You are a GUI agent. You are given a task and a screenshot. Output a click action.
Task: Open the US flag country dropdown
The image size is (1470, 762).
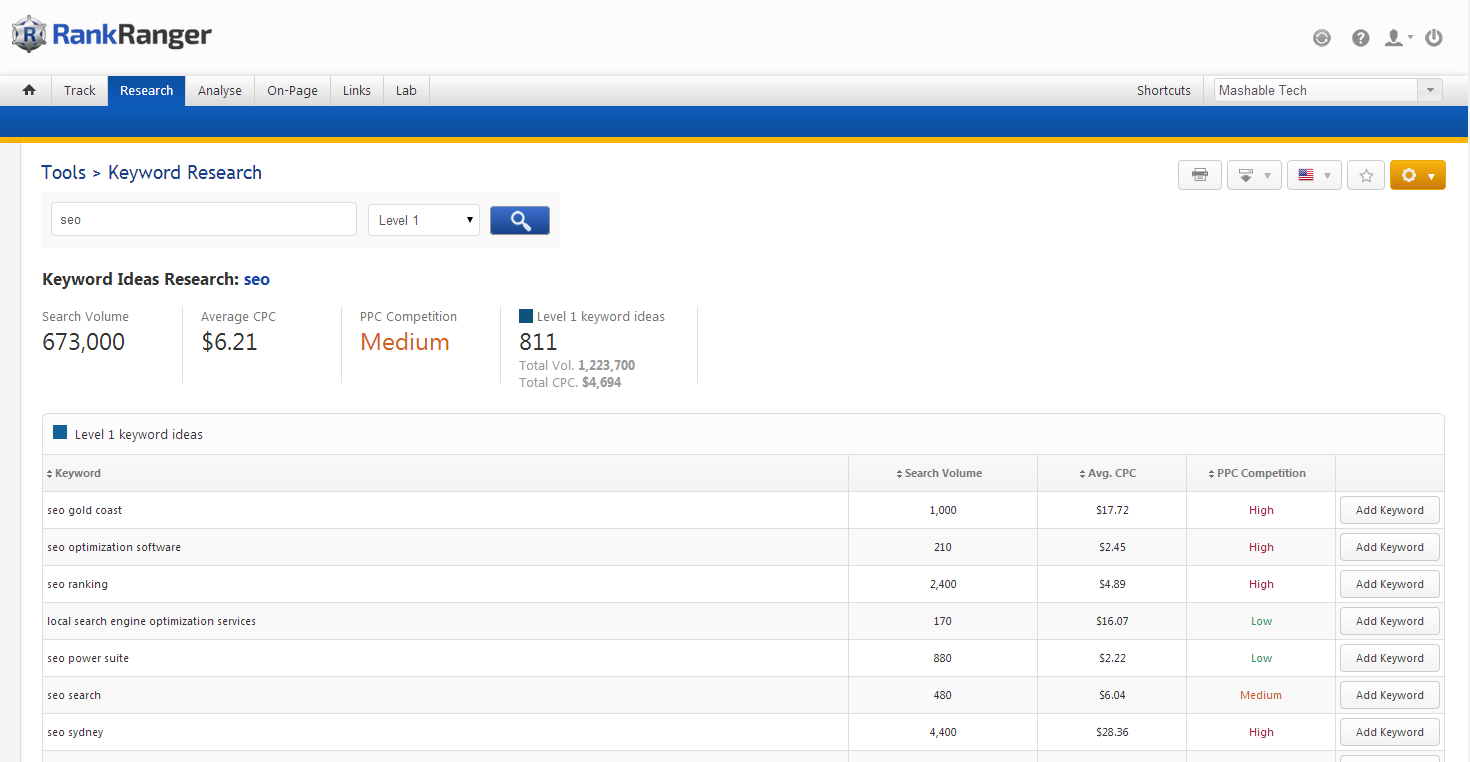click(1314, 176)
